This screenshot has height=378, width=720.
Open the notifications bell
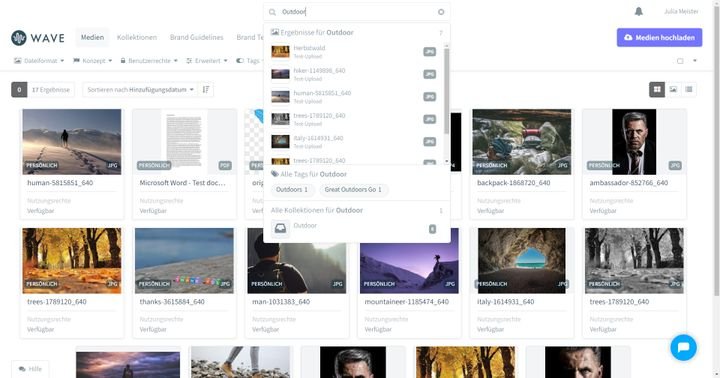[639, 11]
